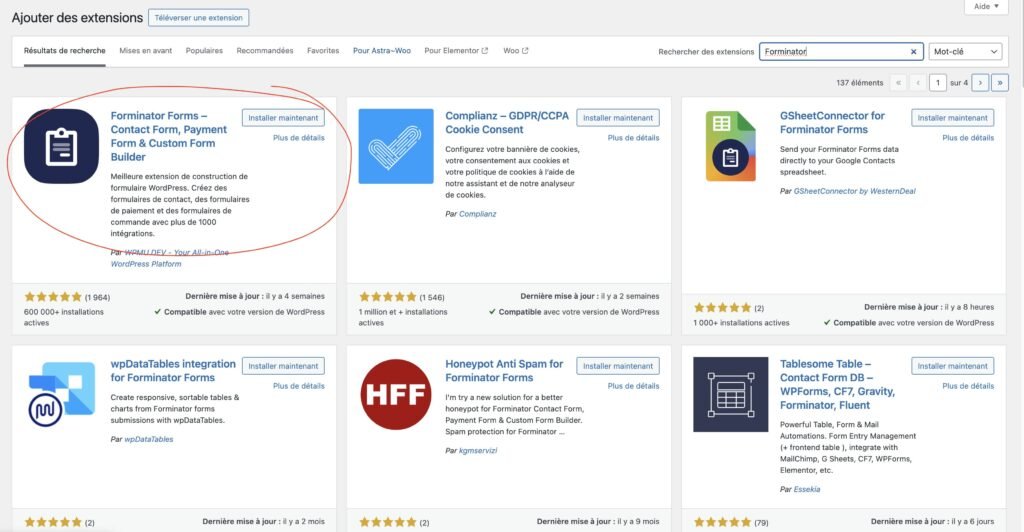Go to the next results page arrow
Screen dimensions: 1024x532
(x=980, y=83)
